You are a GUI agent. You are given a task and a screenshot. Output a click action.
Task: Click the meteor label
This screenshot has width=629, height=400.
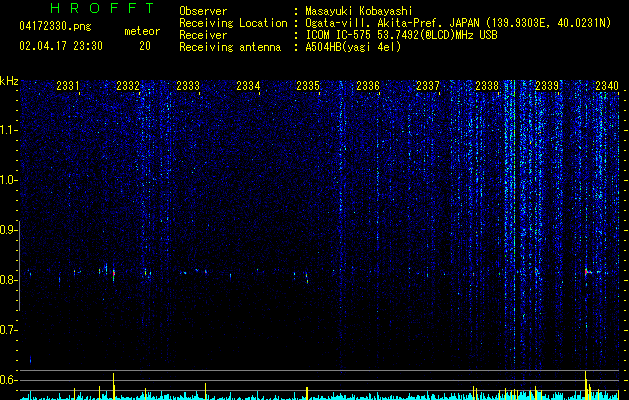point(142,31)
